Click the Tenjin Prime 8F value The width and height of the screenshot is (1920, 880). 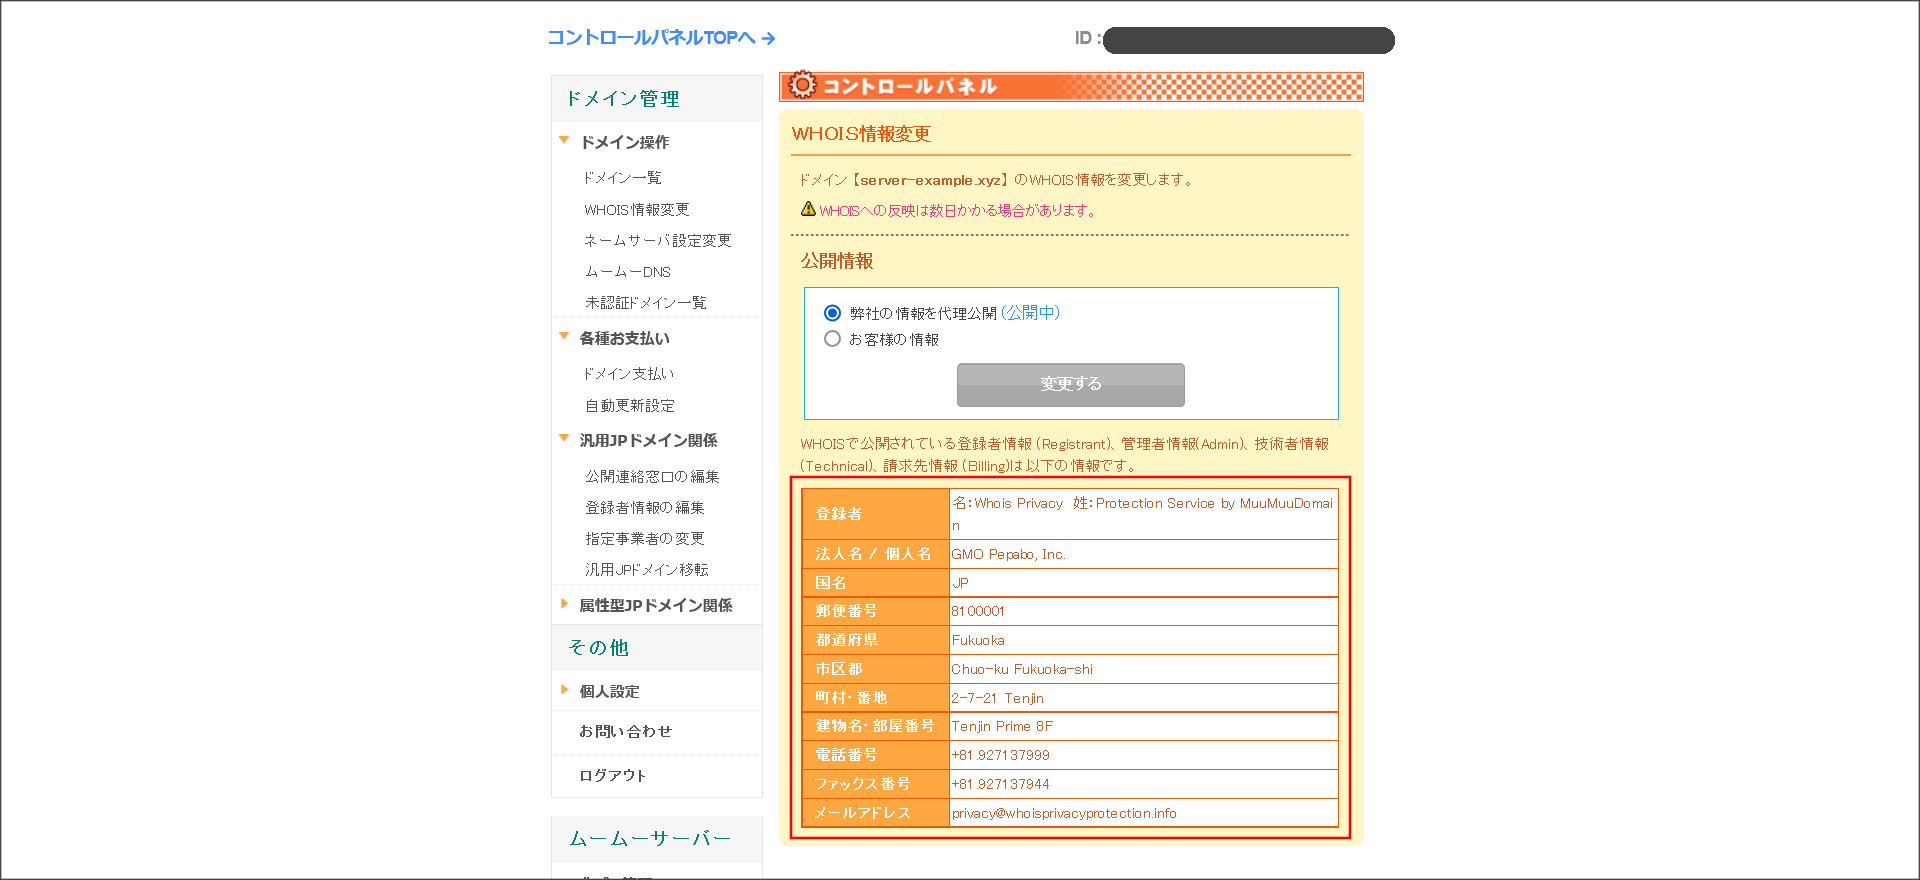[x=1002, y=726]
